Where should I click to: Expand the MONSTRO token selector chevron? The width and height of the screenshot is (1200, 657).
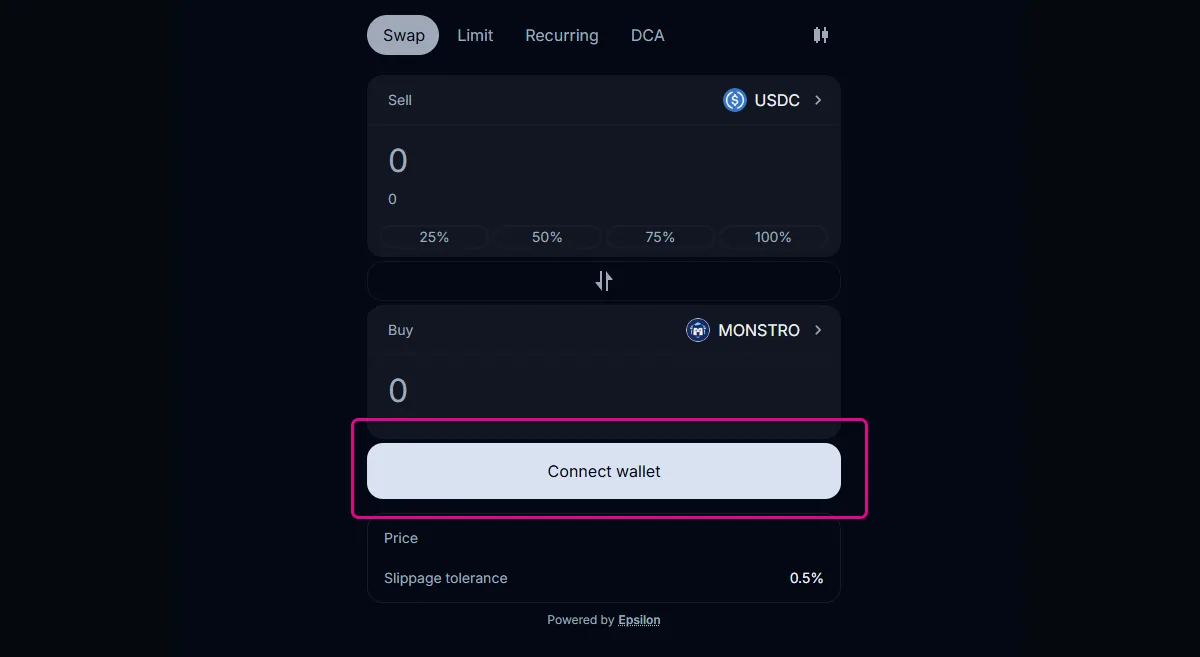pos(818,330)
